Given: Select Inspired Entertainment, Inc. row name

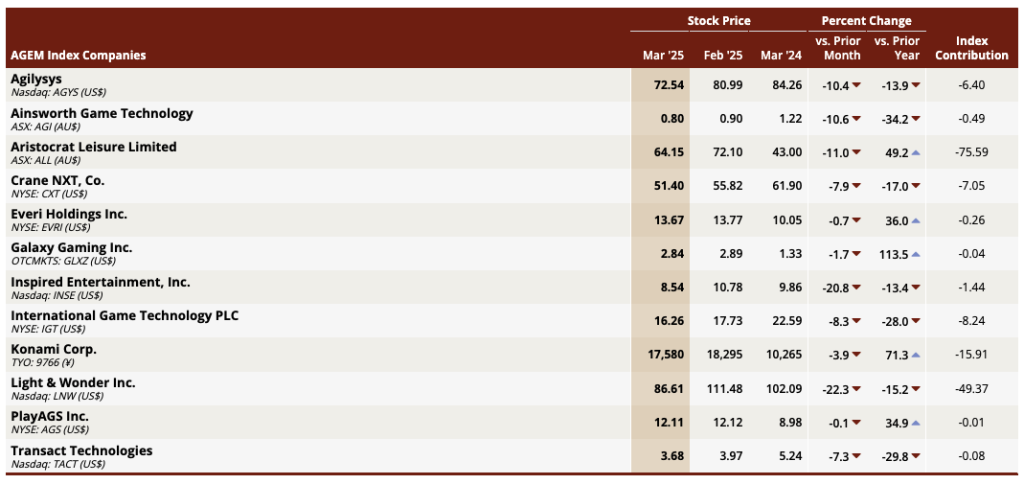Looking at the screenshot, I should (101, 282).
